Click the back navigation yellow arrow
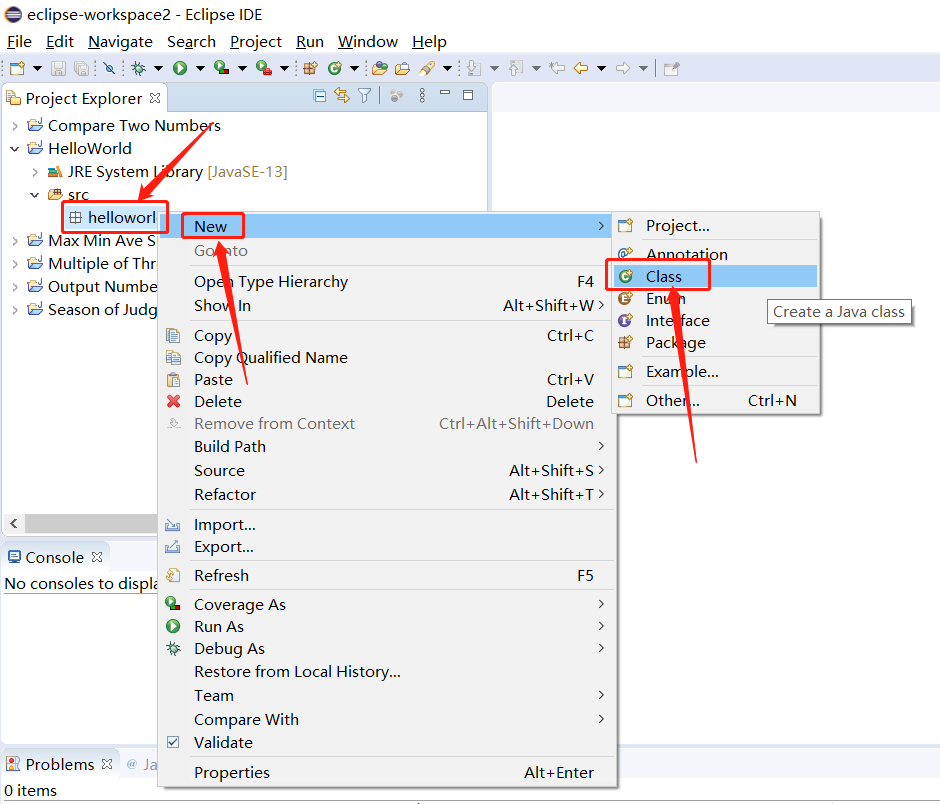 pos(581,68)
